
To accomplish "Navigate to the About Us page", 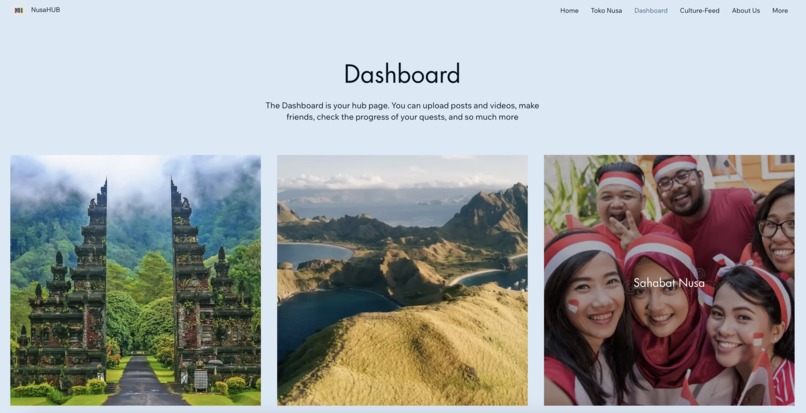I will click(x=745, y=10).
